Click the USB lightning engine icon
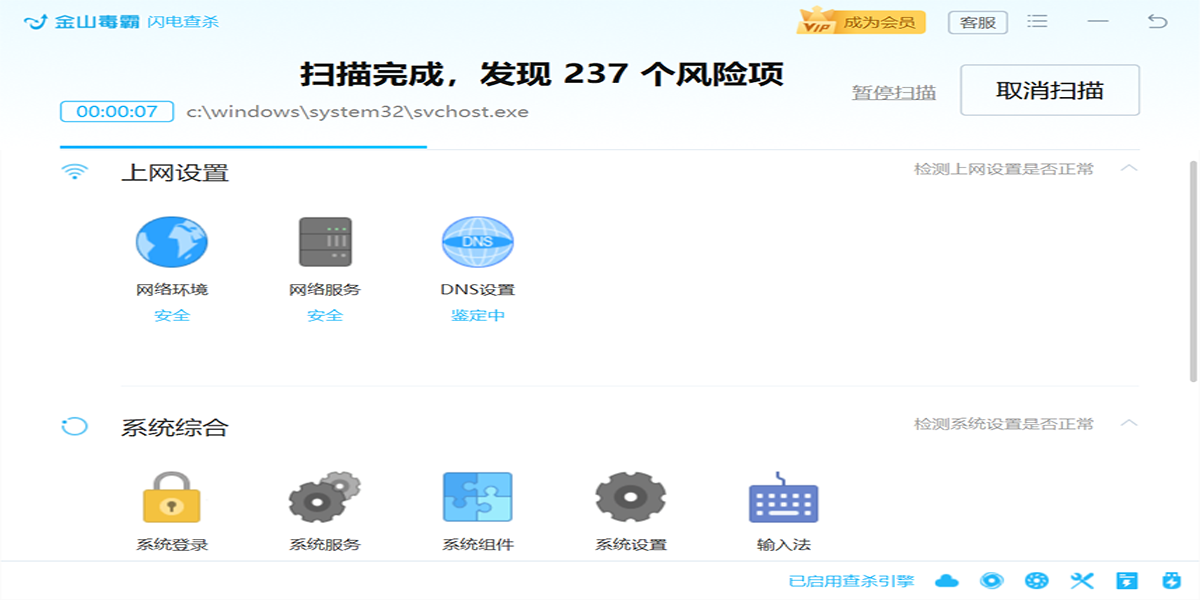This screenshot has height=600, width=1200. (x=1172, y=581)
